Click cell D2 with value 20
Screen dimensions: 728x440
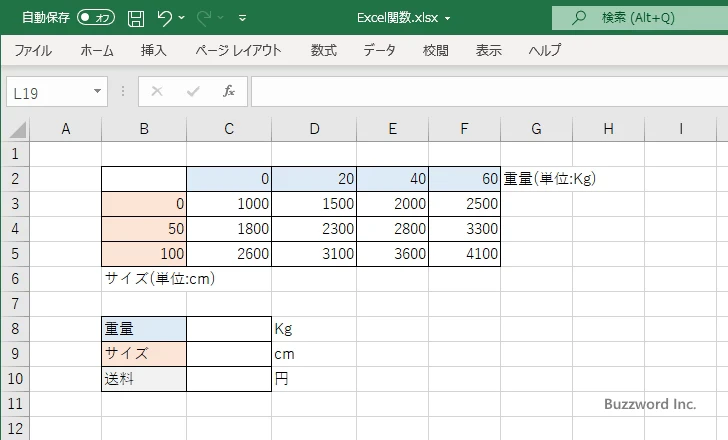314,179
